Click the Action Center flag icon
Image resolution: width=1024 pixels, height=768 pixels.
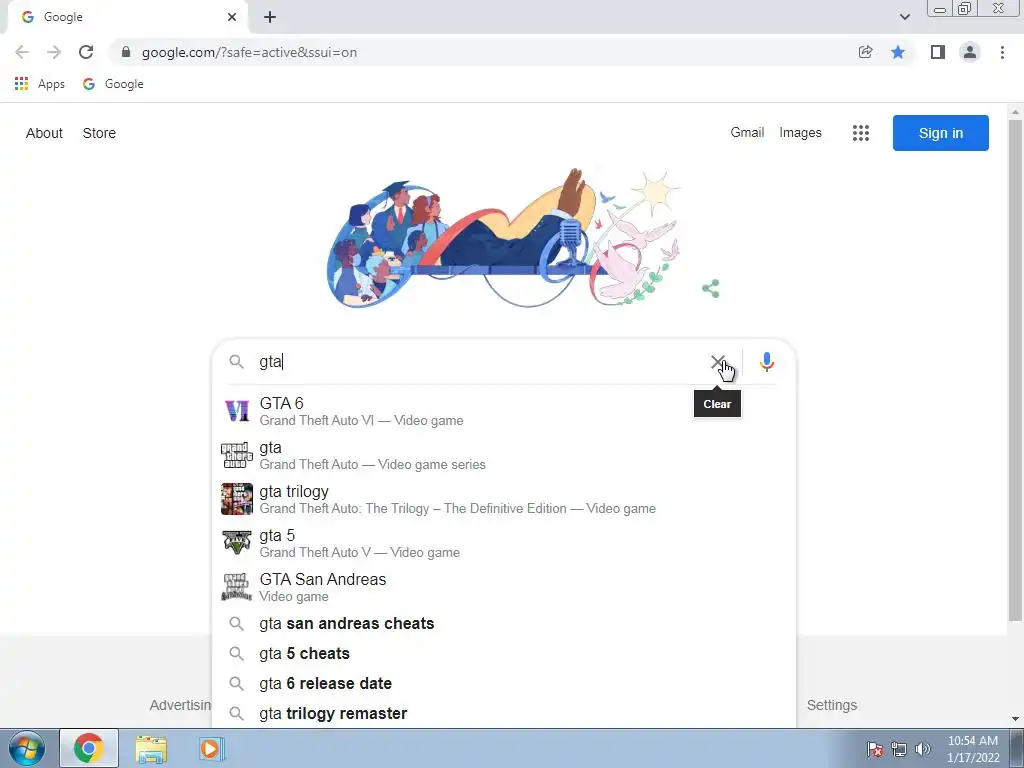(x=874, y=749)
